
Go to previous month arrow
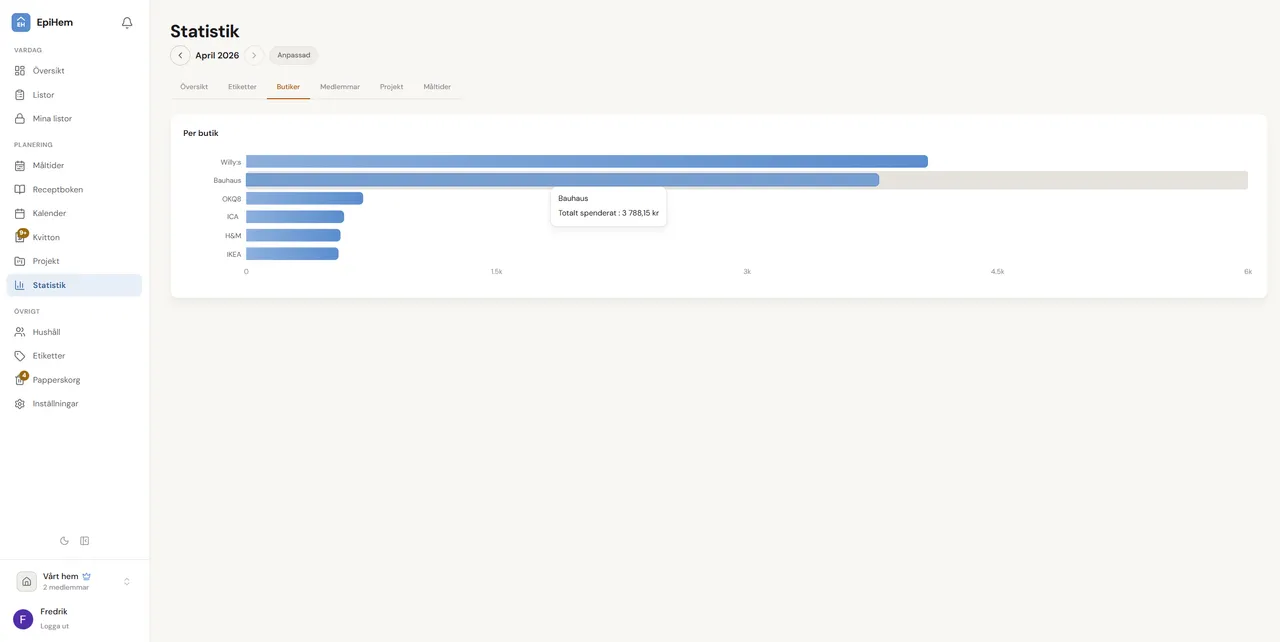point(180,56)
